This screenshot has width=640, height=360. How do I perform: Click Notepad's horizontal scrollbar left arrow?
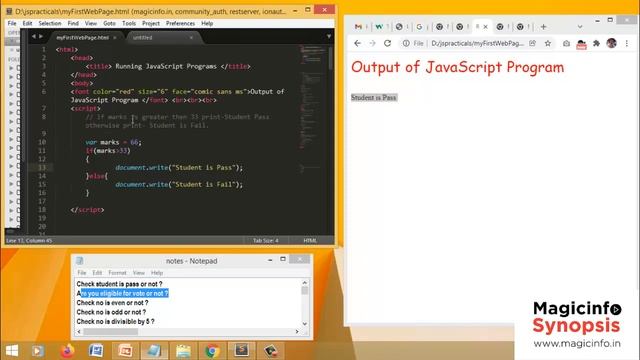(x=79, y=332)
